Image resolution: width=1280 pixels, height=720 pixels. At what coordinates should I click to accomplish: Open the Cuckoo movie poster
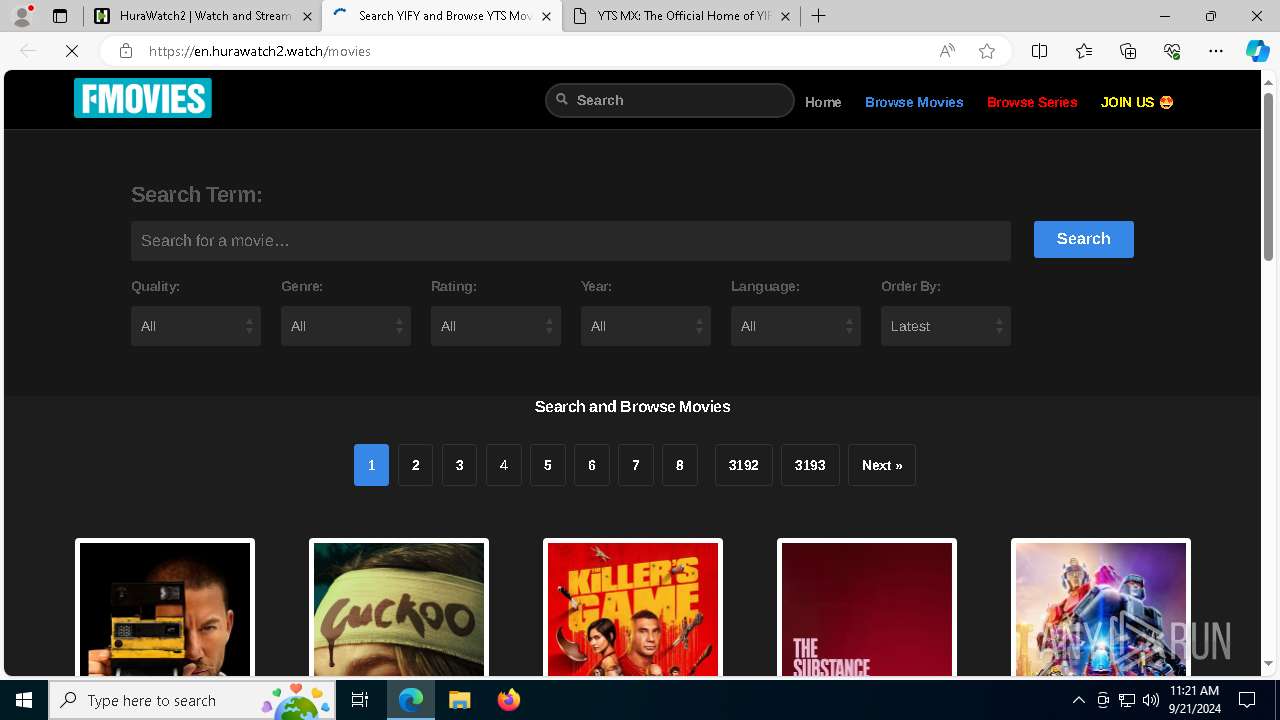pyautogui.click(x=399, y=608)
